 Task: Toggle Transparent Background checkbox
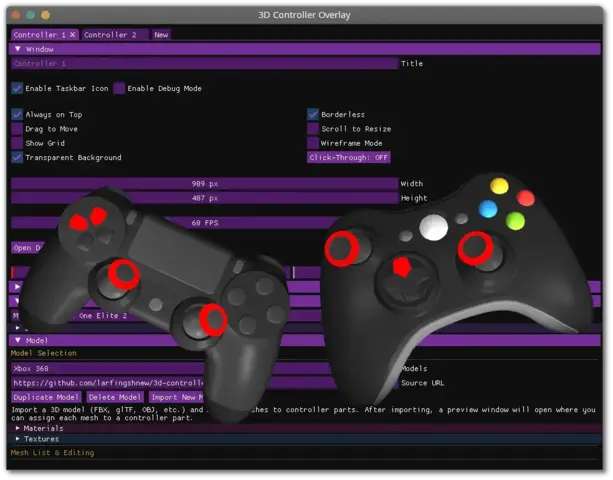click(17, 158)
